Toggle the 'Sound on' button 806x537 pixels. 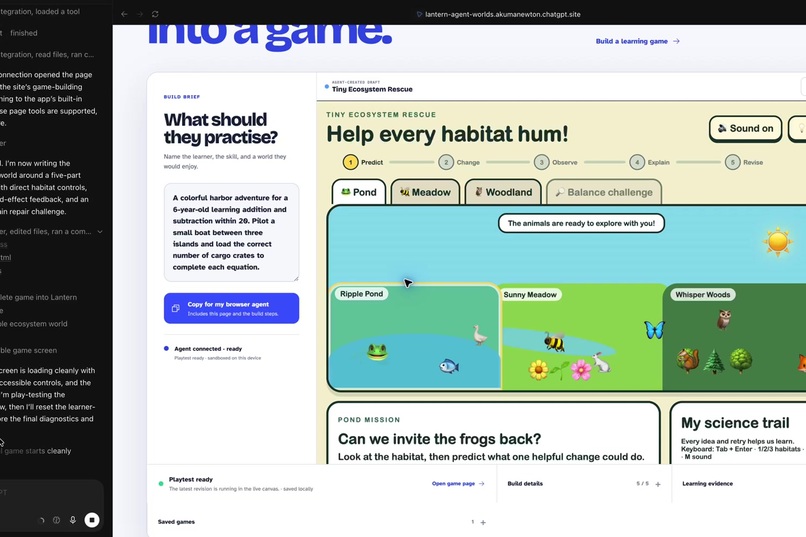[745, 128]
